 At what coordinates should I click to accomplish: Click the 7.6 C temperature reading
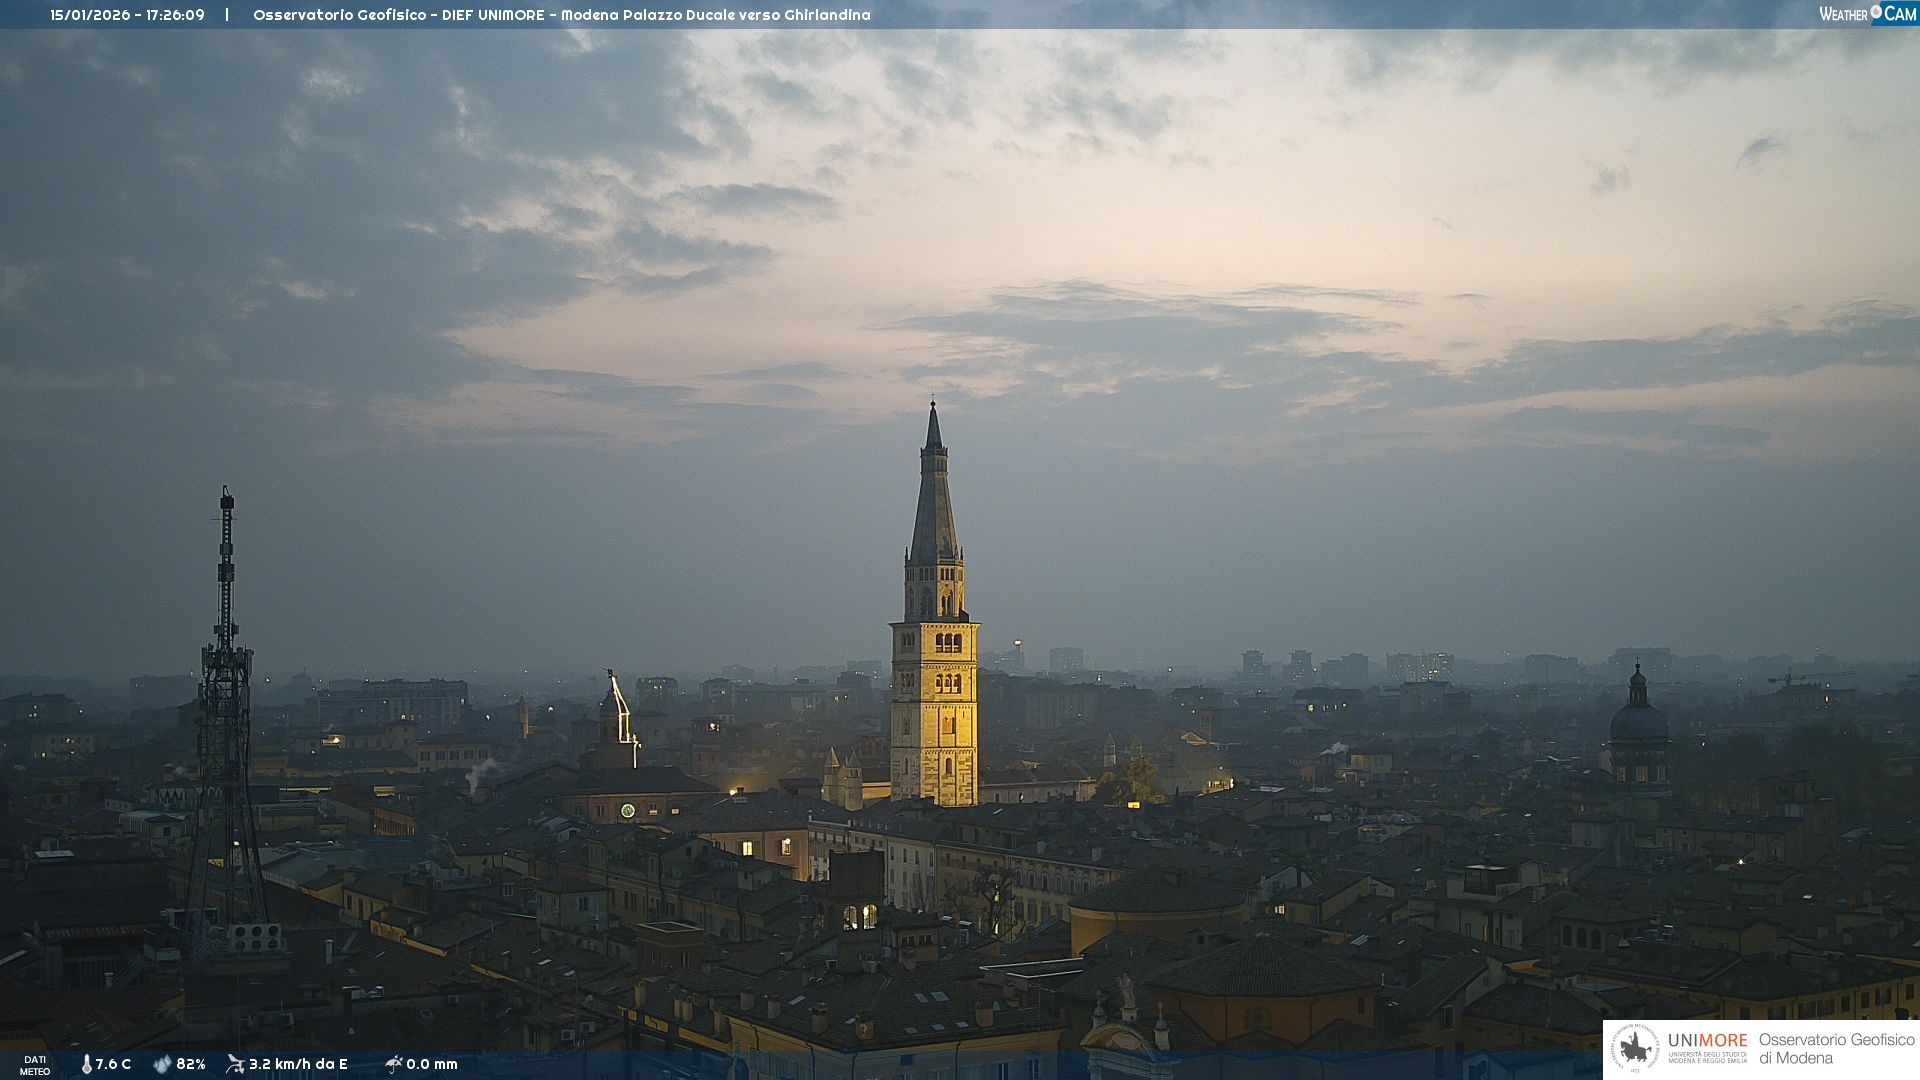[113, 1064]
